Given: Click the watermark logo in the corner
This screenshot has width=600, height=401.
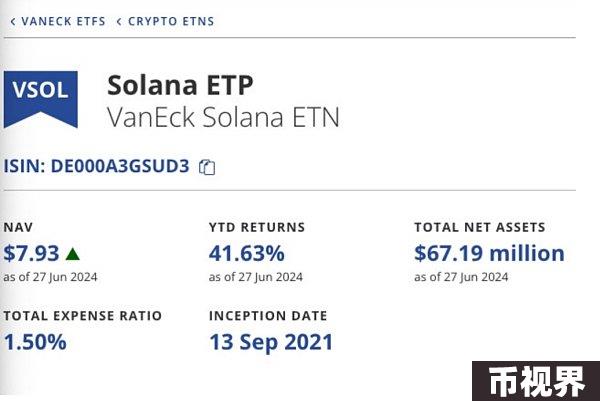Looking at the screenshot, I should coord(536,381).
